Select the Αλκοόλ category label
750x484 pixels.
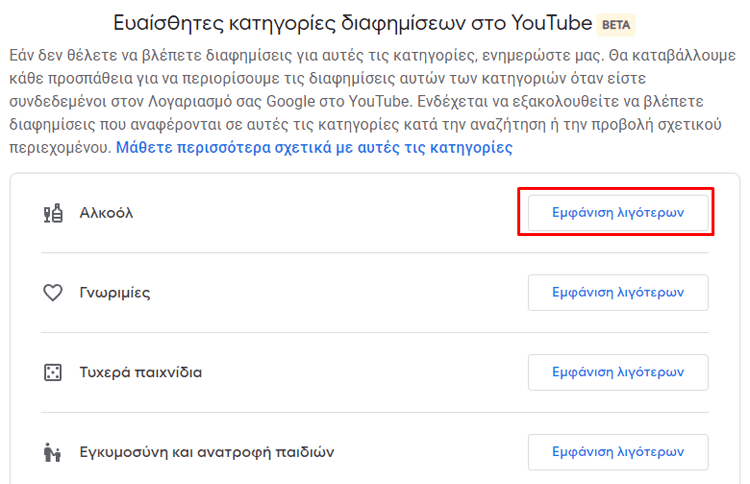pos(106,213)
